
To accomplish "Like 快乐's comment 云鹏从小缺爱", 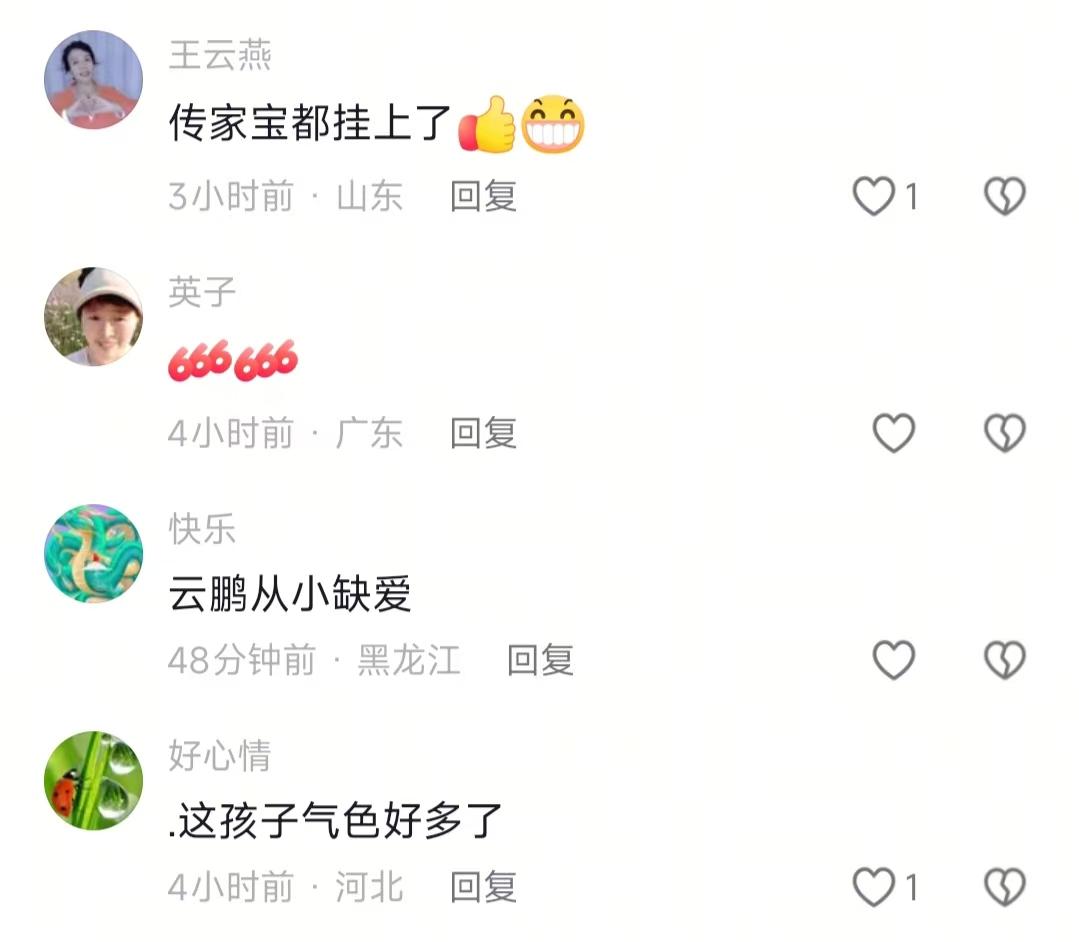I will [893, 660].
